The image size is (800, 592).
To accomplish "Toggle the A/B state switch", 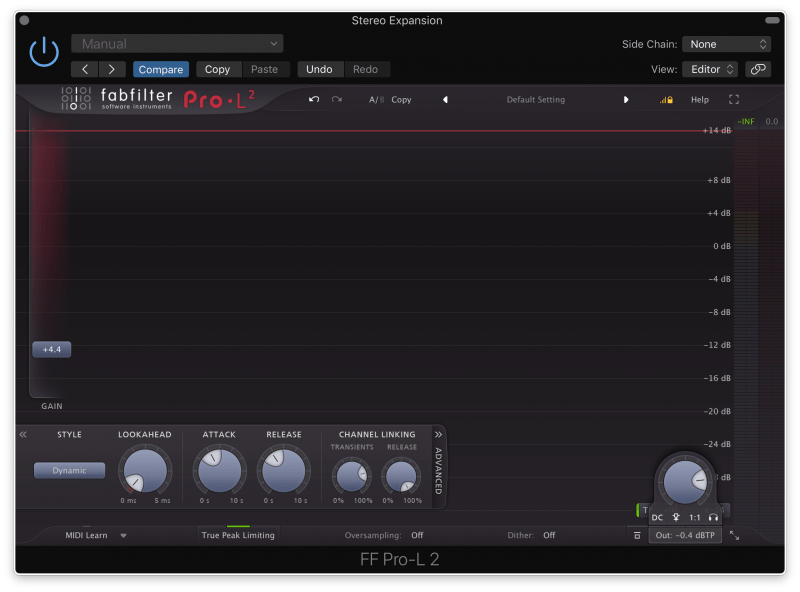I will pyautogui.click(x=377, y=100).
